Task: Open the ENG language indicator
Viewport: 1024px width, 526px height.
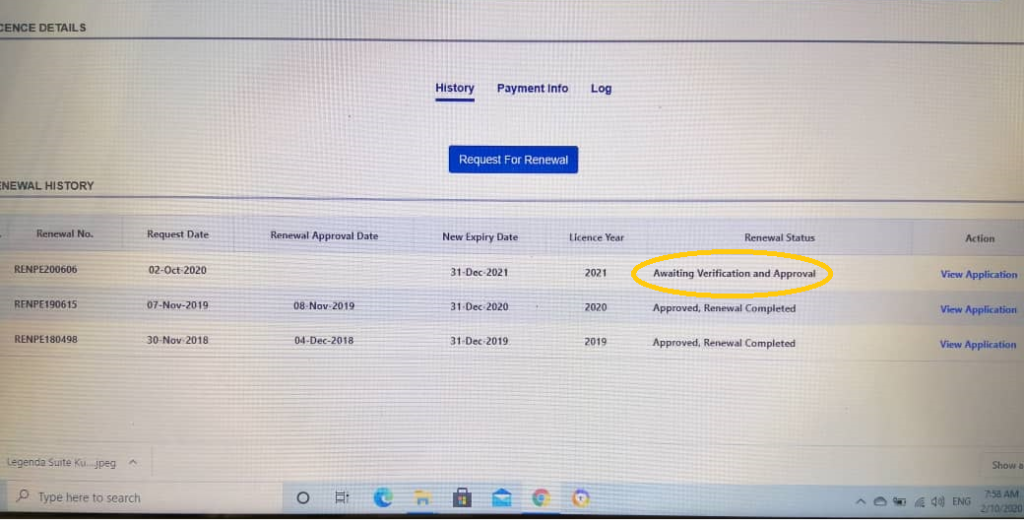Action: 961,502
